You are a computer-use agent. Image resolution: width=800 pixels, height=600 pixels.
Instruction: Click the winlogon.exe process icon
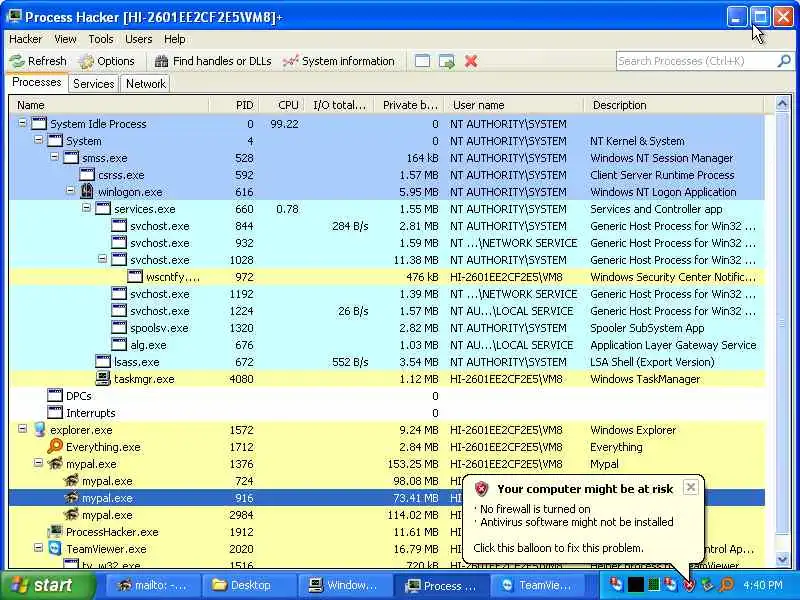(87, 192)
